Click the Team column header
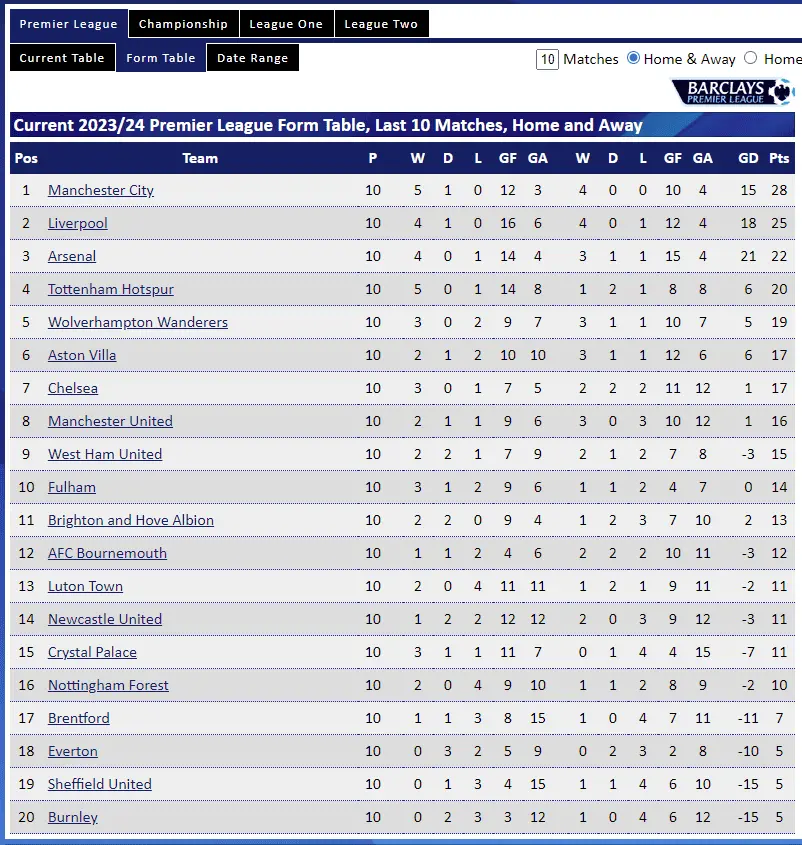802x845 pixels. point(200,158)
